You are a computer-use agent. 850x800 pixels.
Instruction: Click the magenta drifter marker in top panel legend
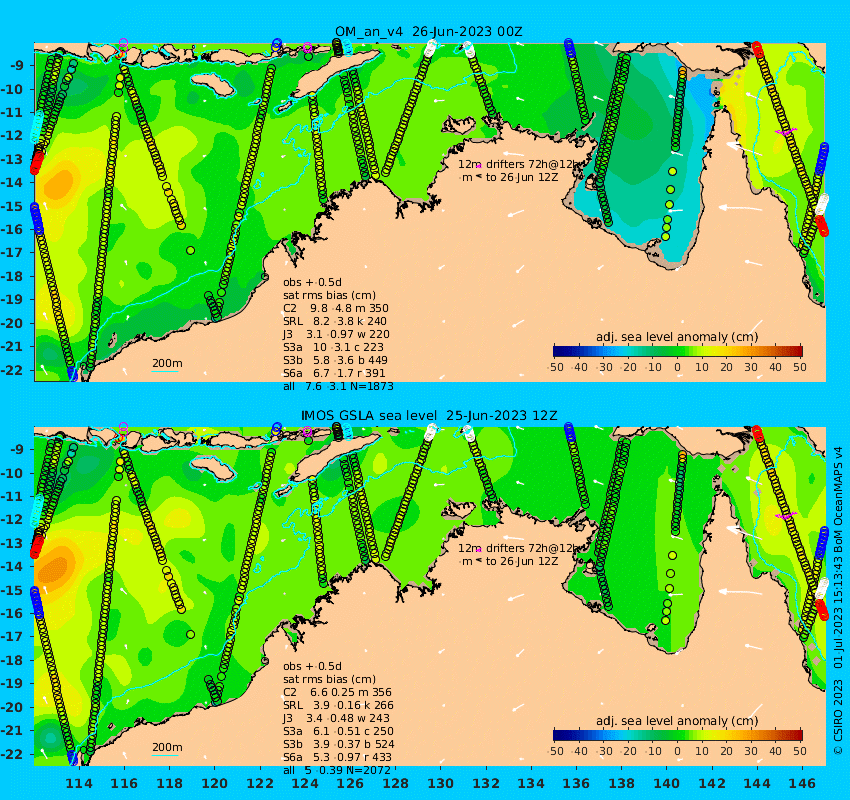coord(479,166)
